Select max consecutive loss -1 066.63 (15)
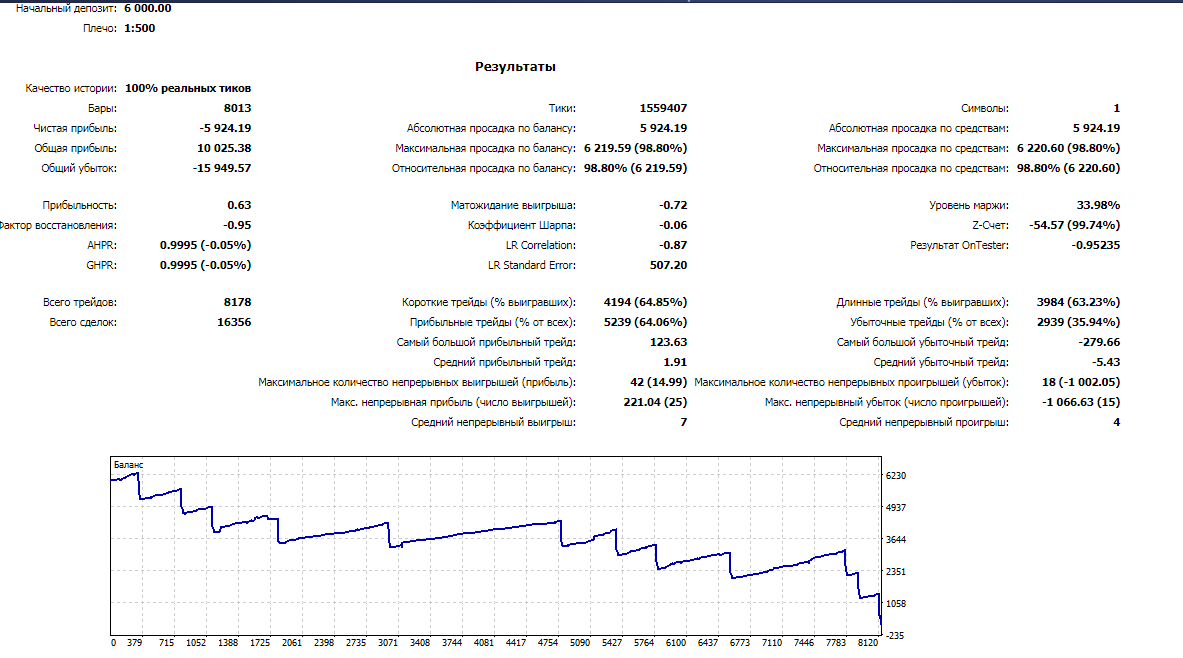This screenshot has width=1183, height=658. (1081, 402)
